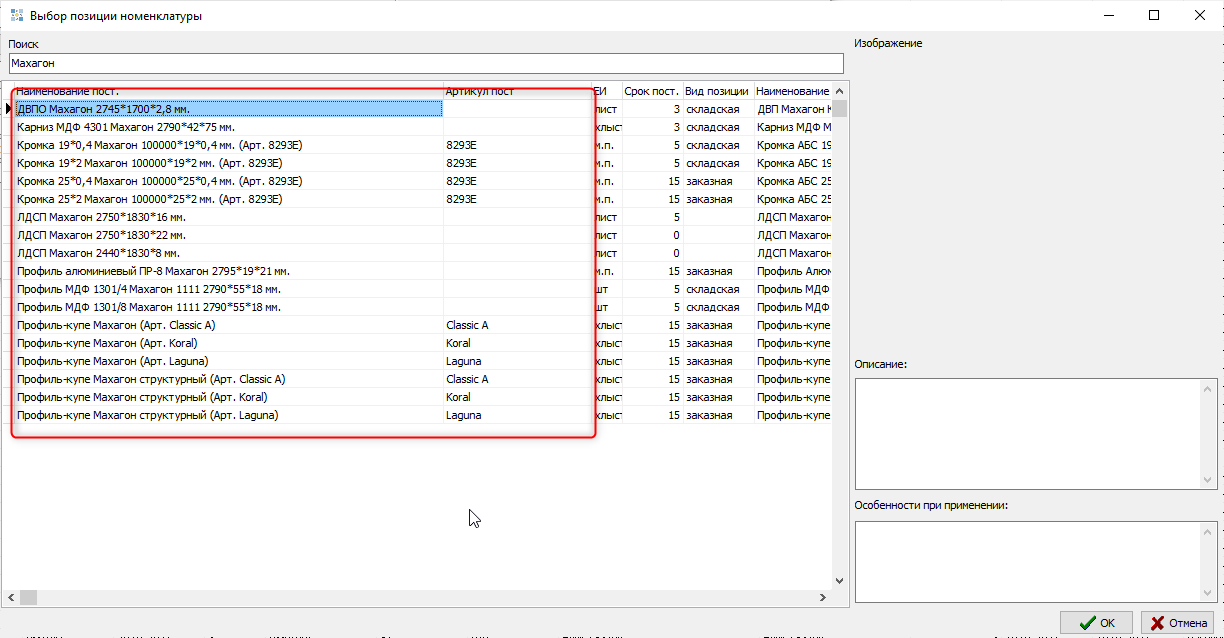Choose the Профиль алюминиевый ПР-8 Махагон row
The width and height of the screenshot is (1224, 638).
point(228,271)
